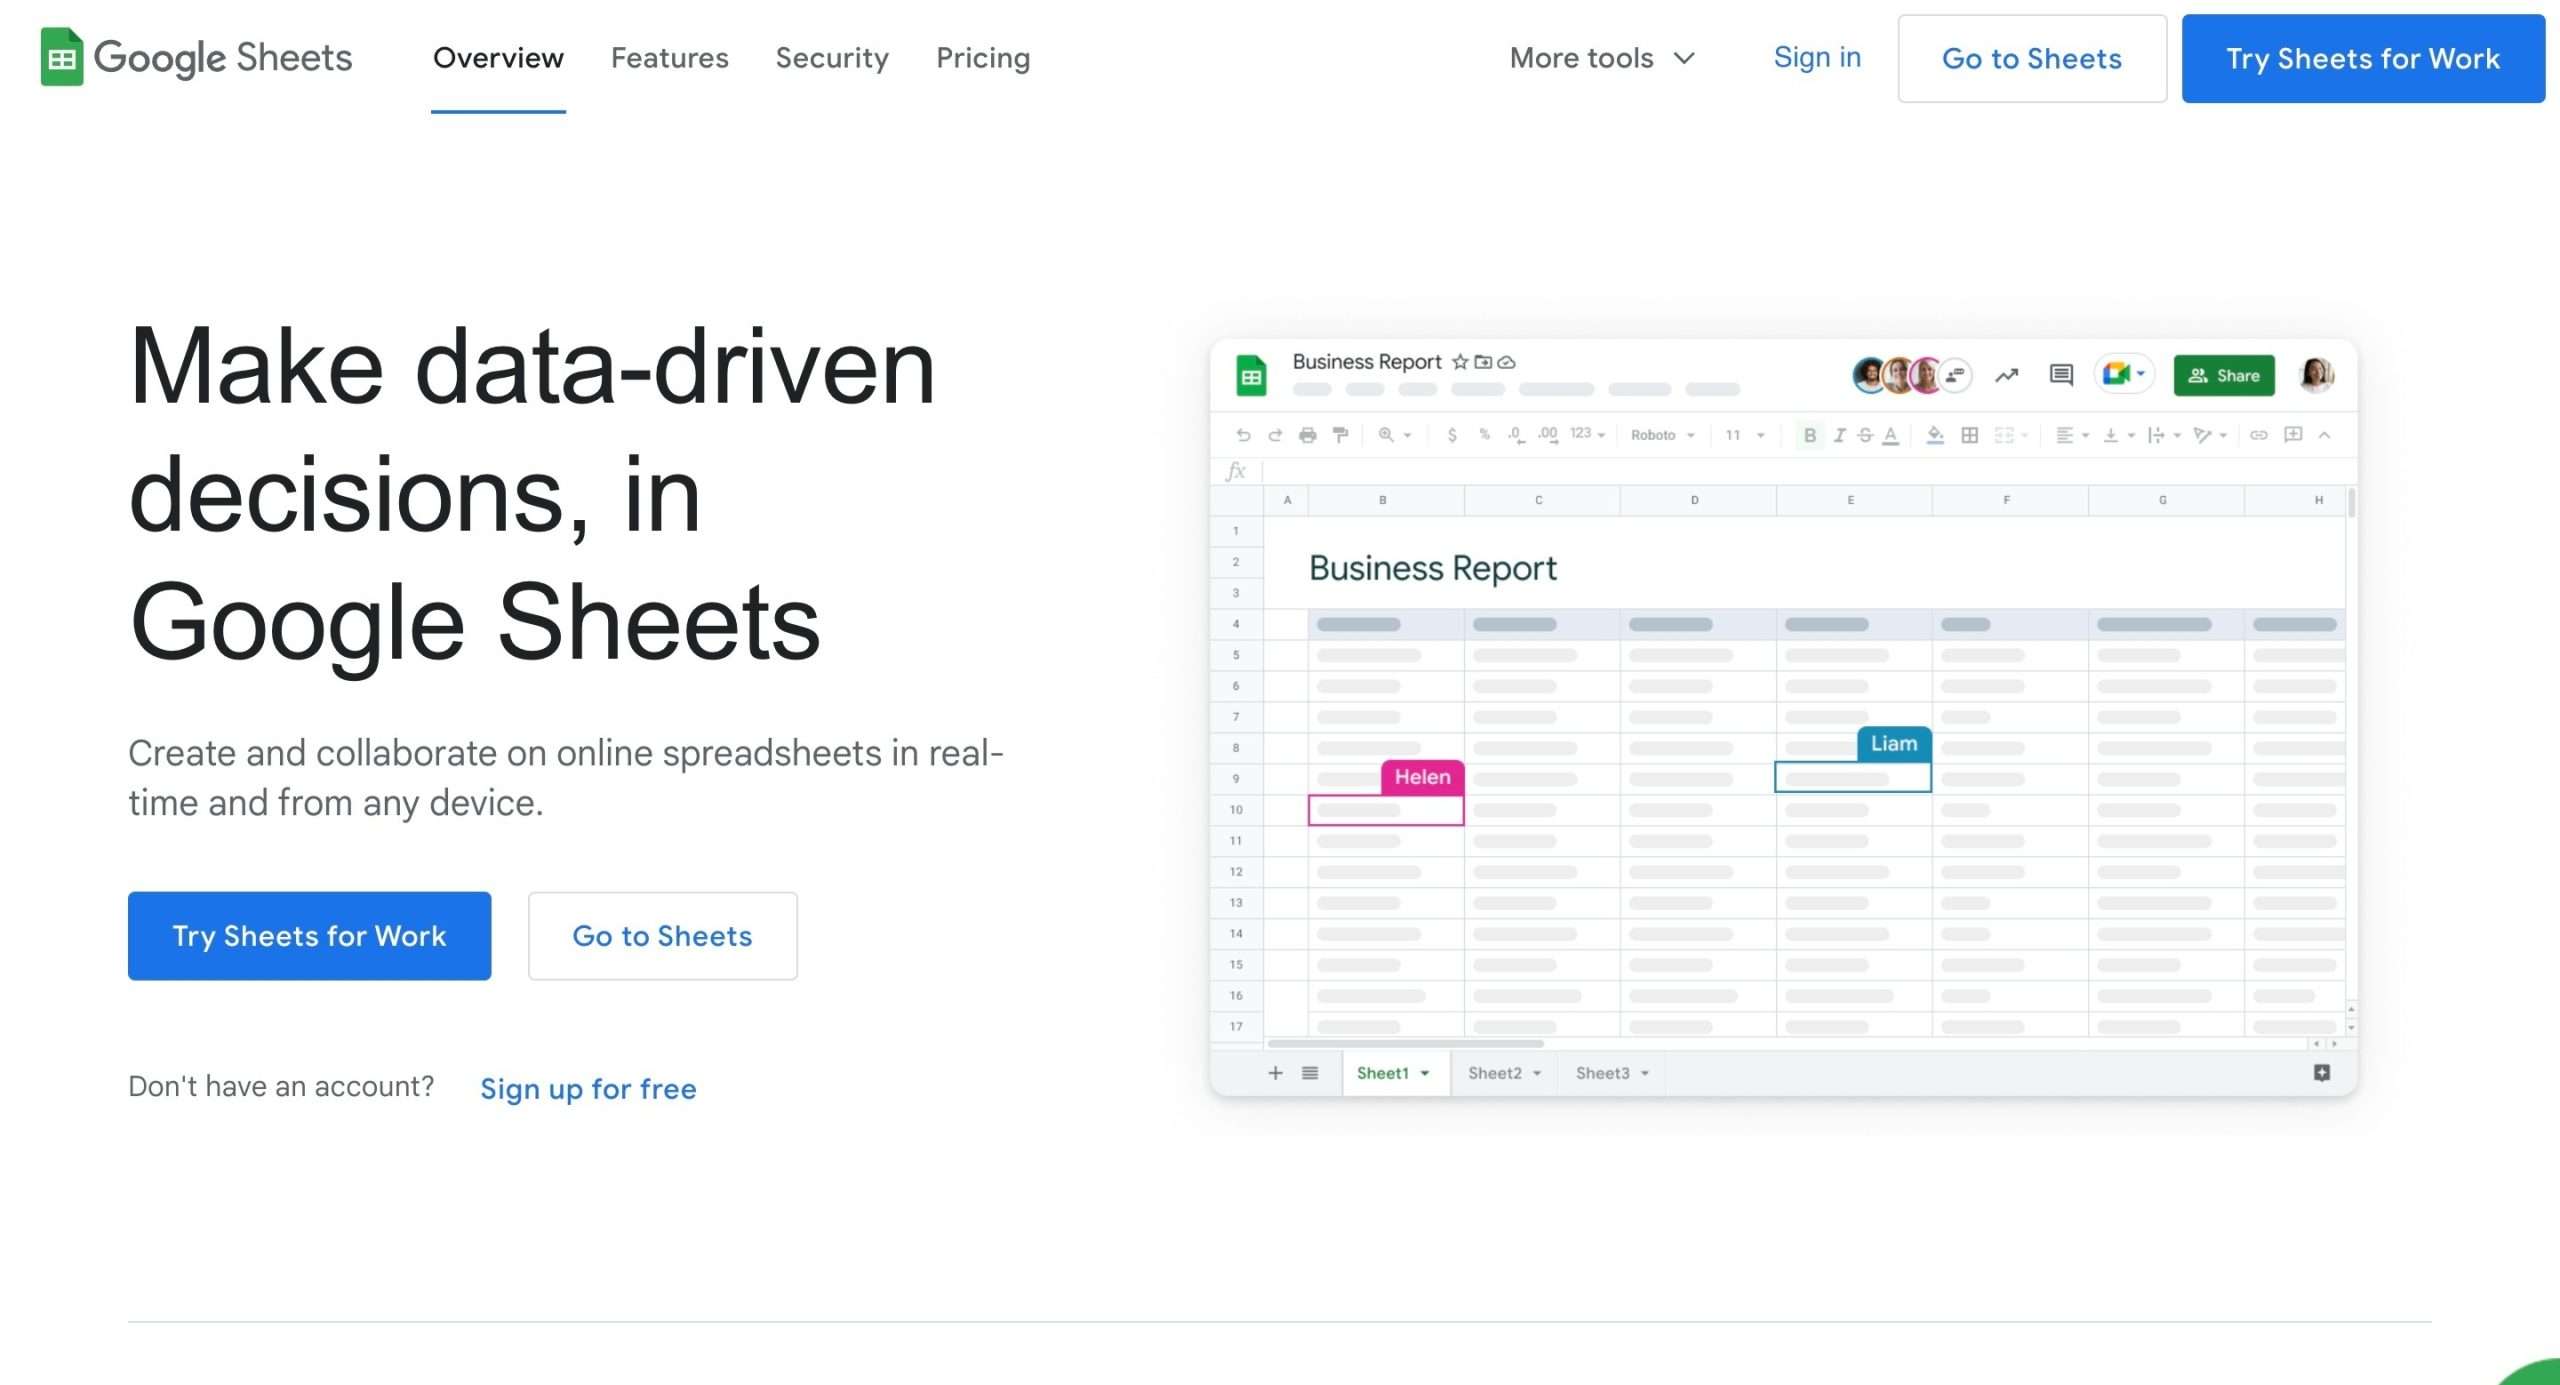
Task: Collapse the toolbar with the up chevron
Action: tap(2325, 435)
